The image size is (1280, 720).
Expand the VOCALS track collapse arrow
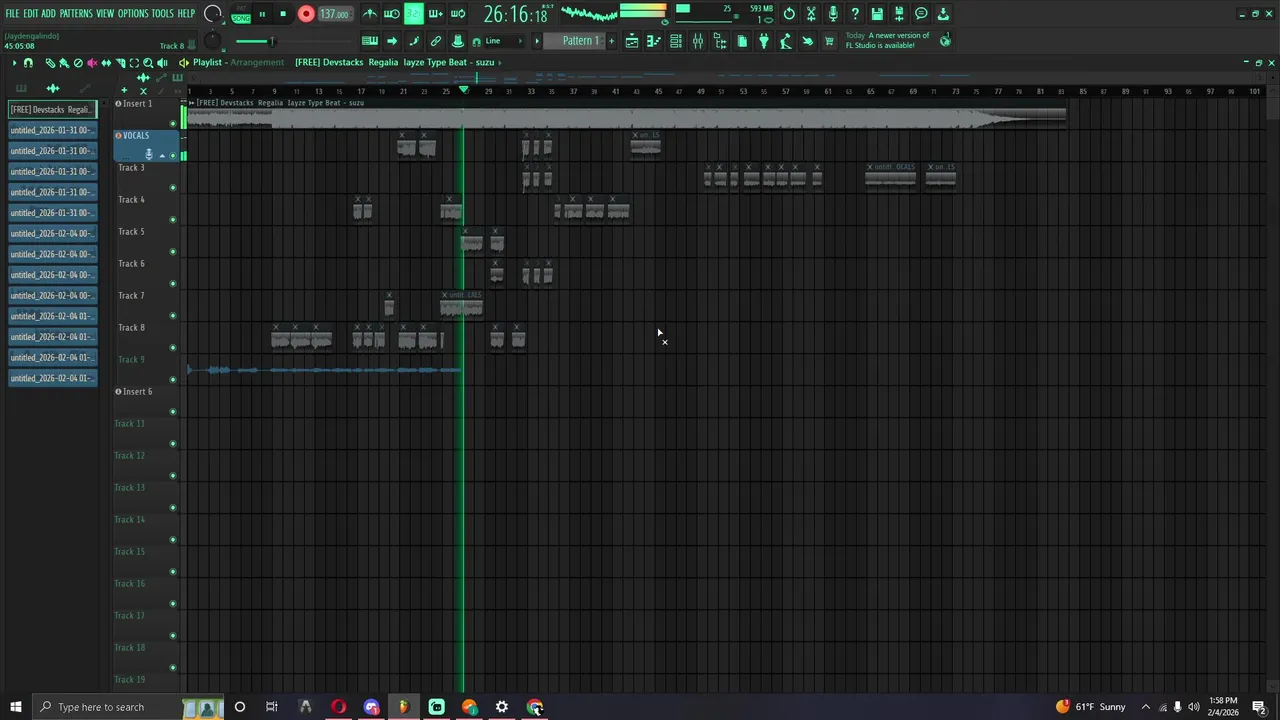click(162, 155)
